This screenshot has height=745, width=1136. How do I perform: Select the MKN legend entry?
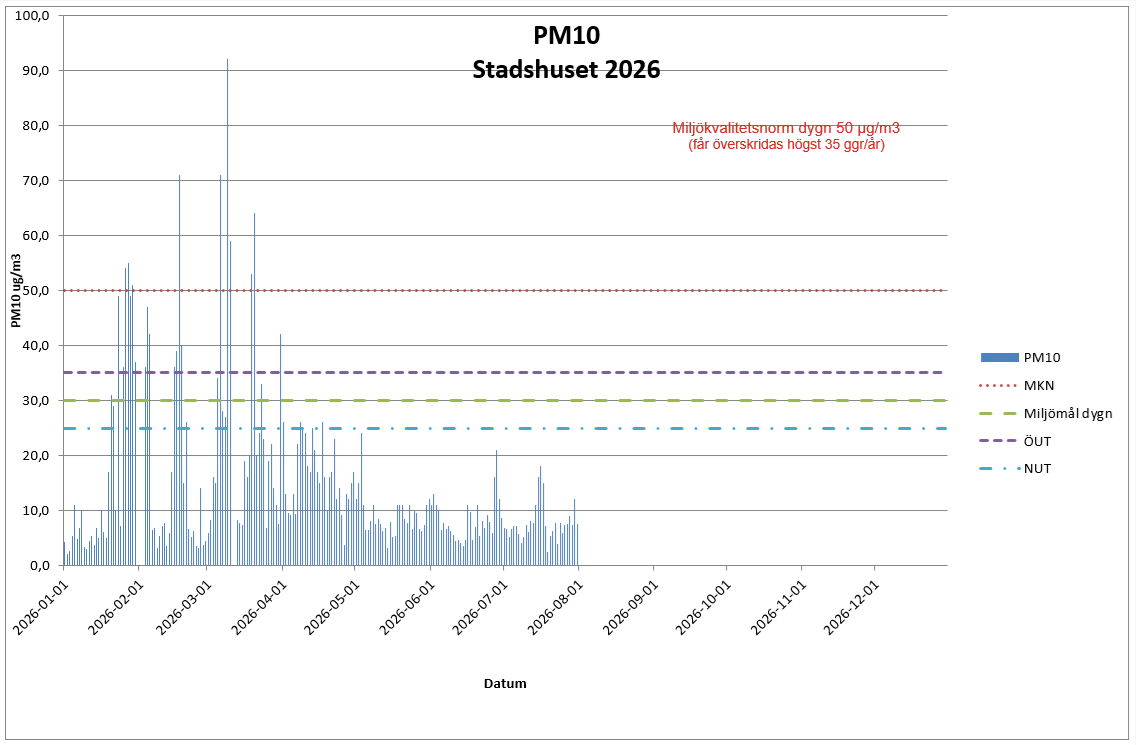coord(1016,386)
